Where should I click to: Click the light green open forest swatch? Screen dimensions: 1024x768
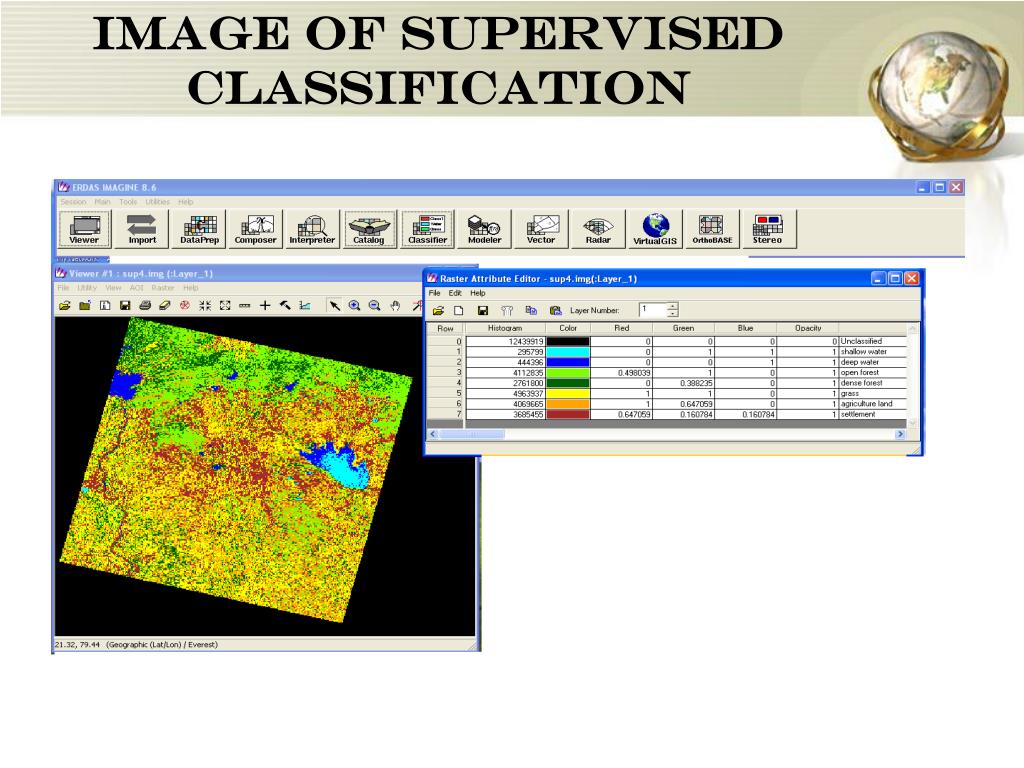[568, 373]
